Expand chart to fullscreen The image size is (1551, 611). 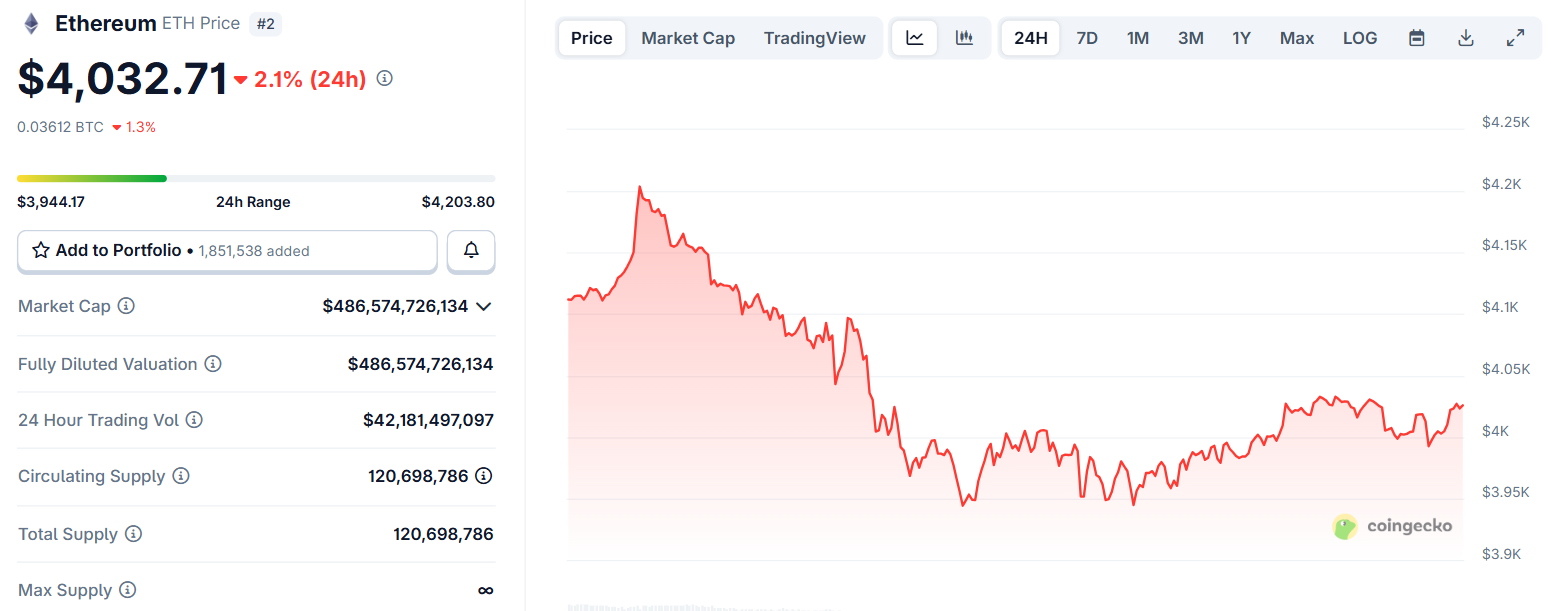tap(1516, 37)
